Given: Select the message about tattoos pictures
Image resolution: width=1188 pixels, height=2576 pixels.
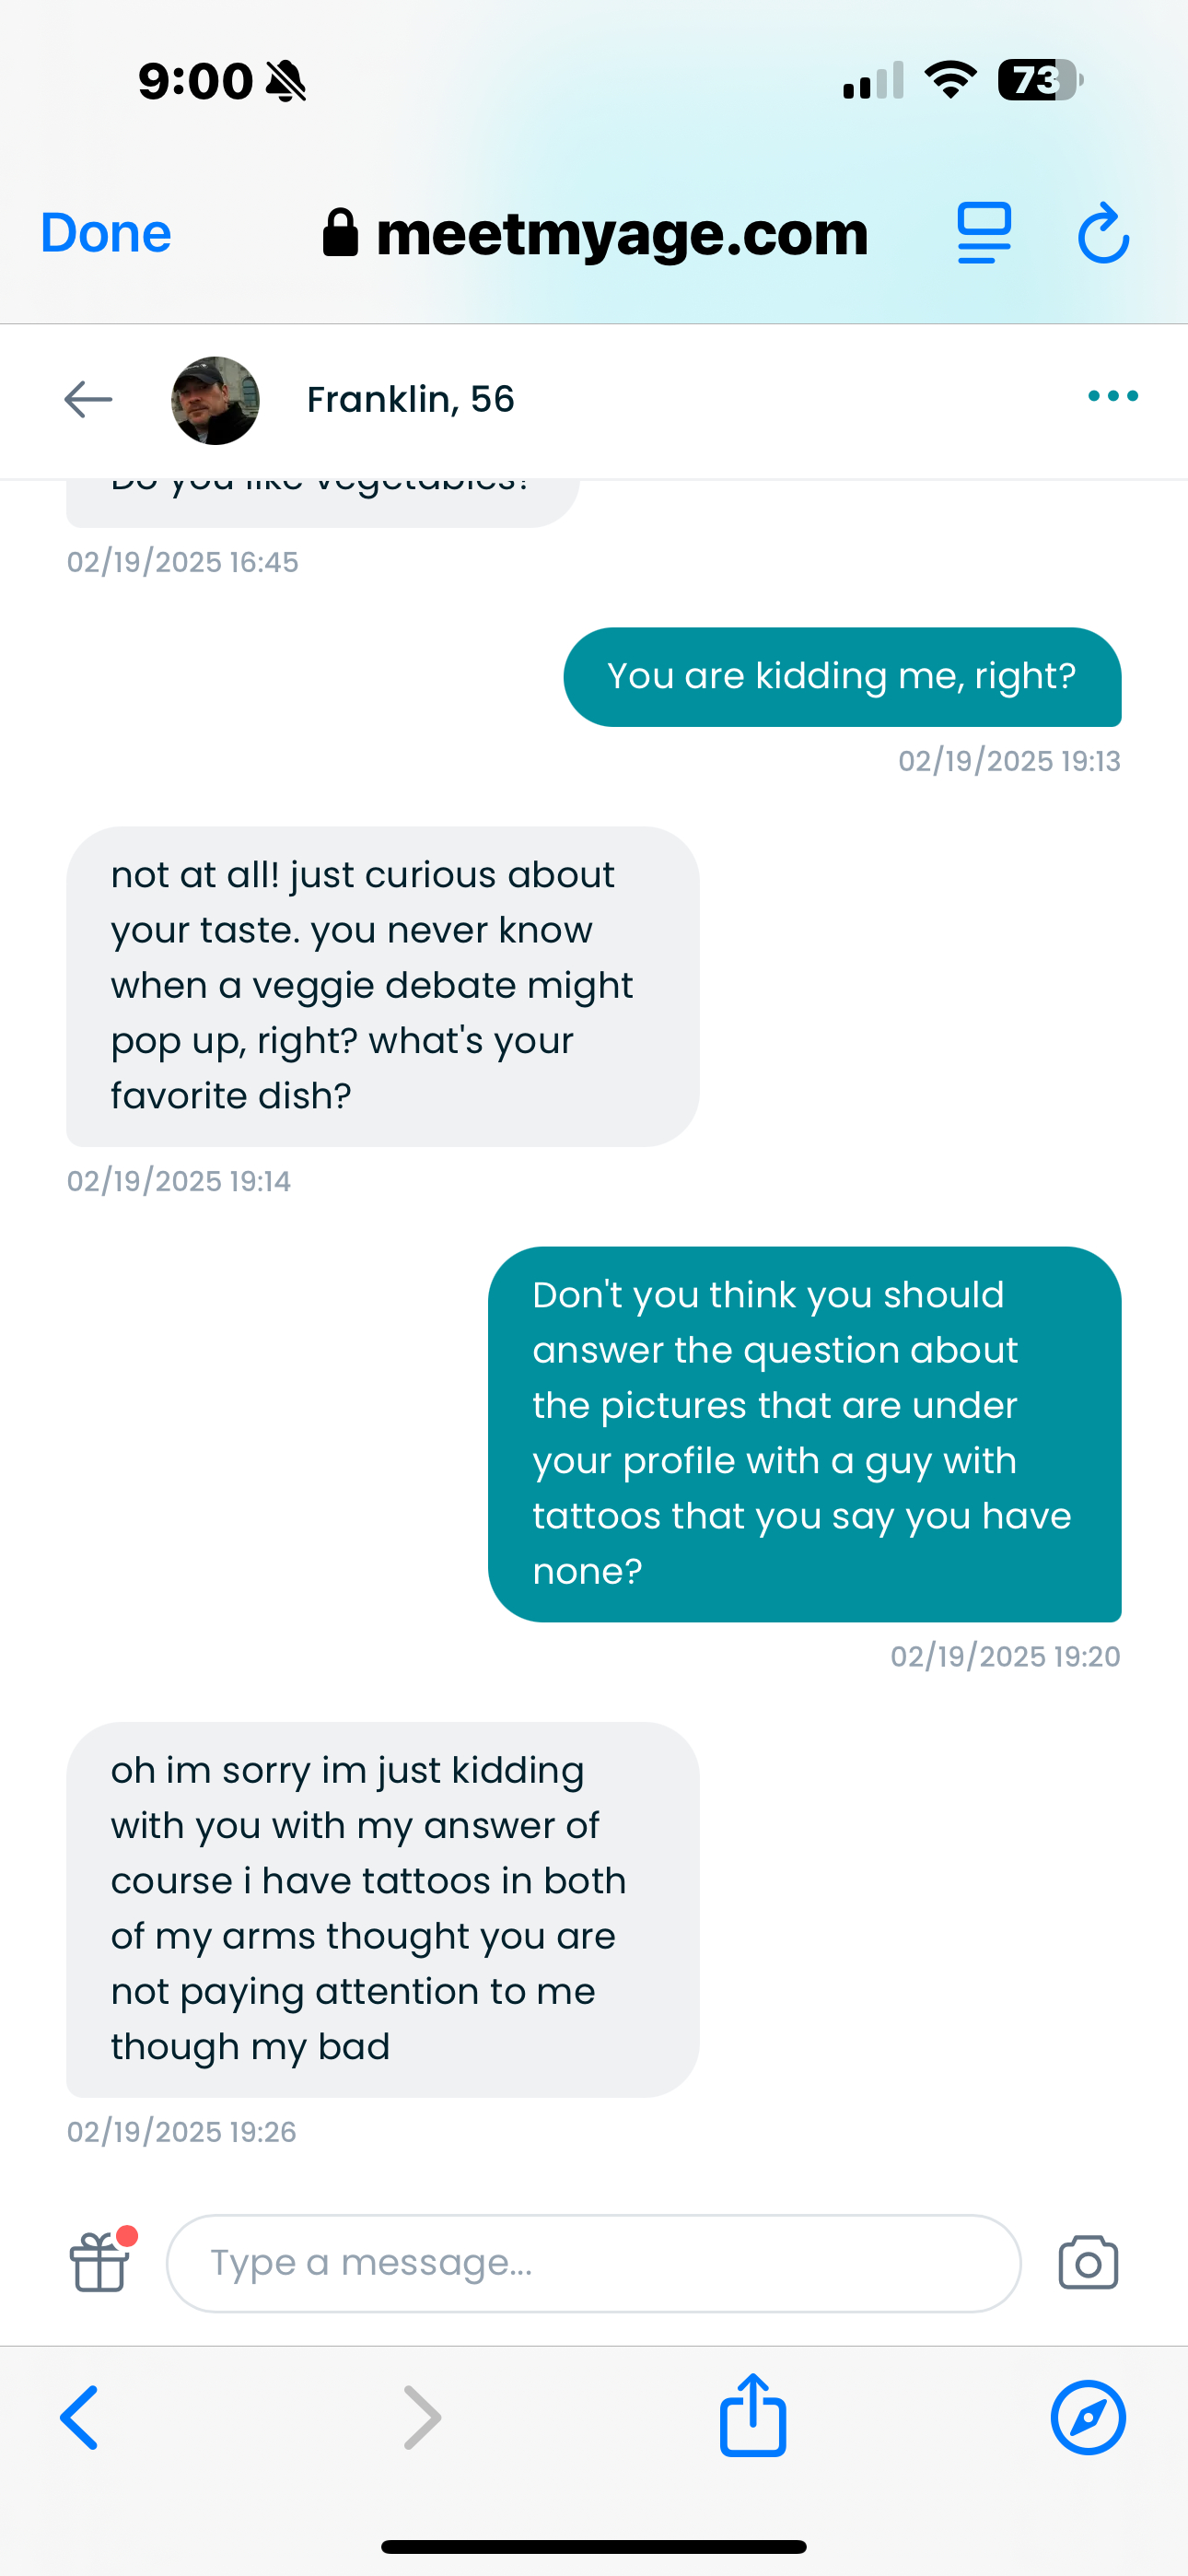Looking at the screenshot, I should click(804, 1433).
